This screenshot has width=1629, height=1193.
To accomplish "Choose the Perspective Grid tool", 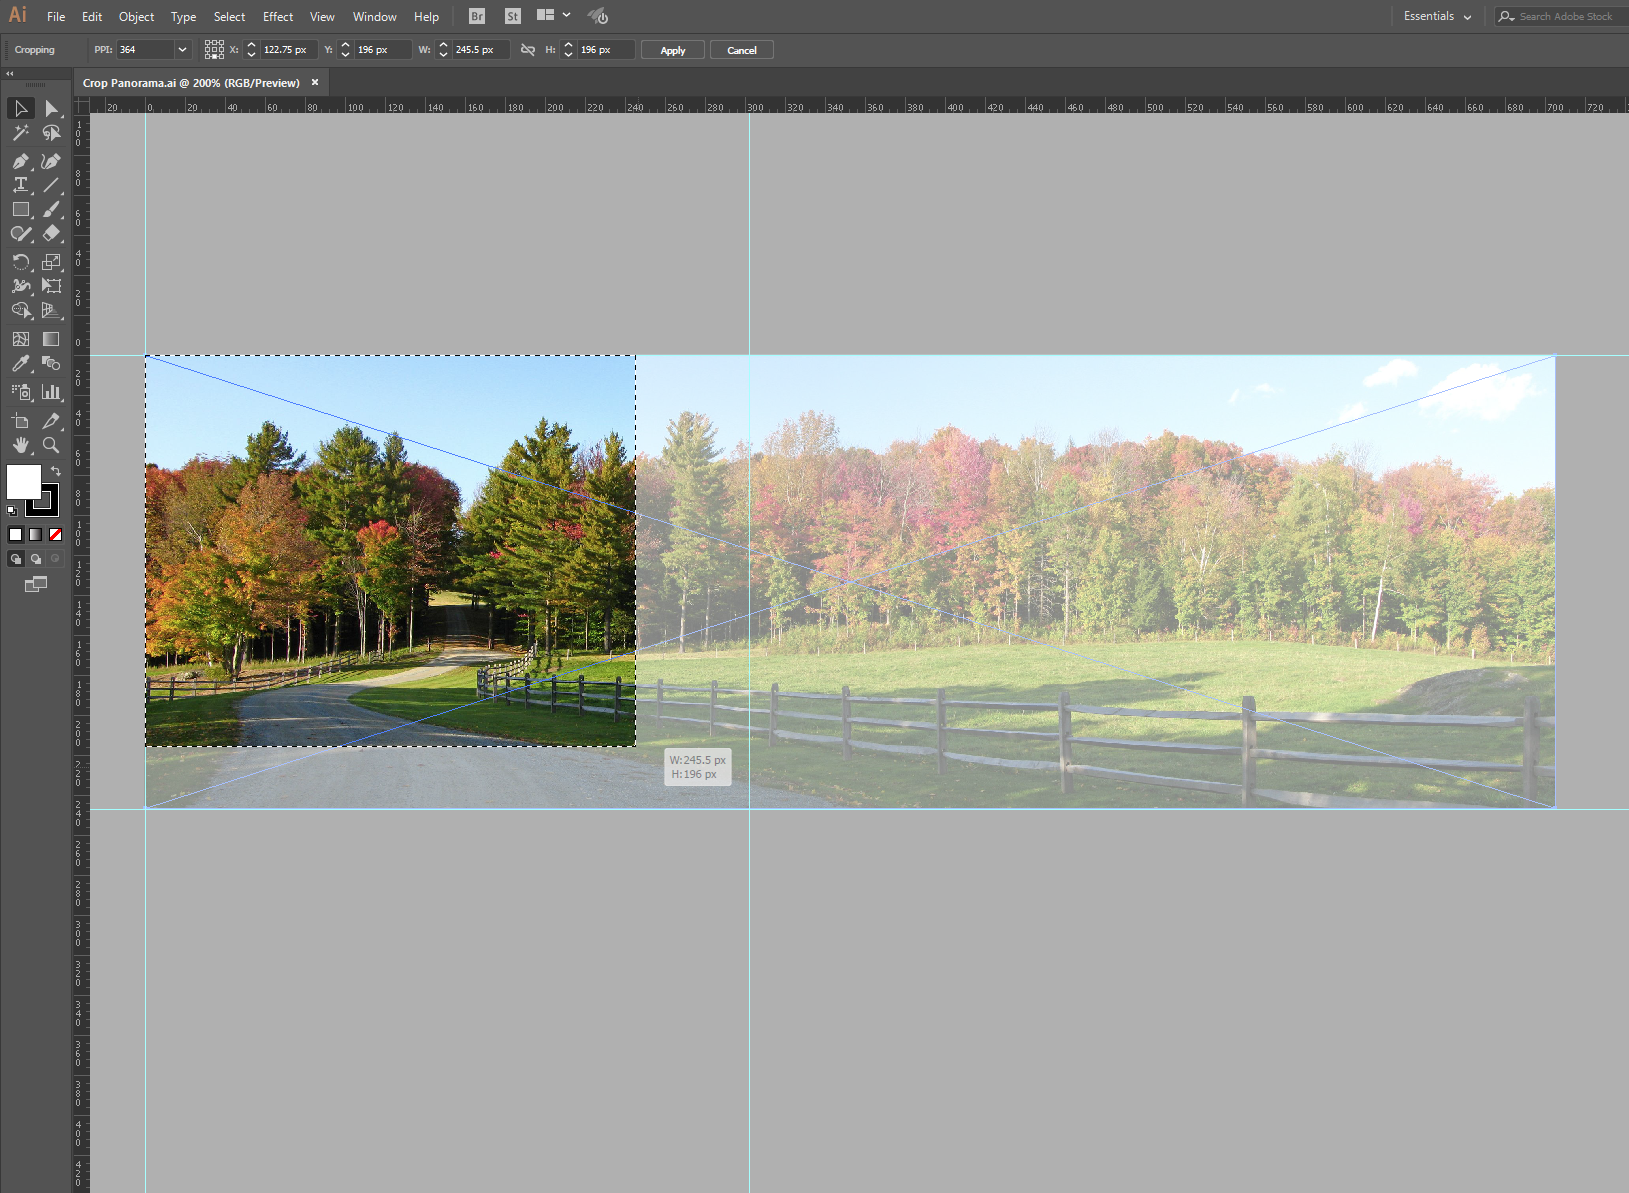I will coord(52,311).
